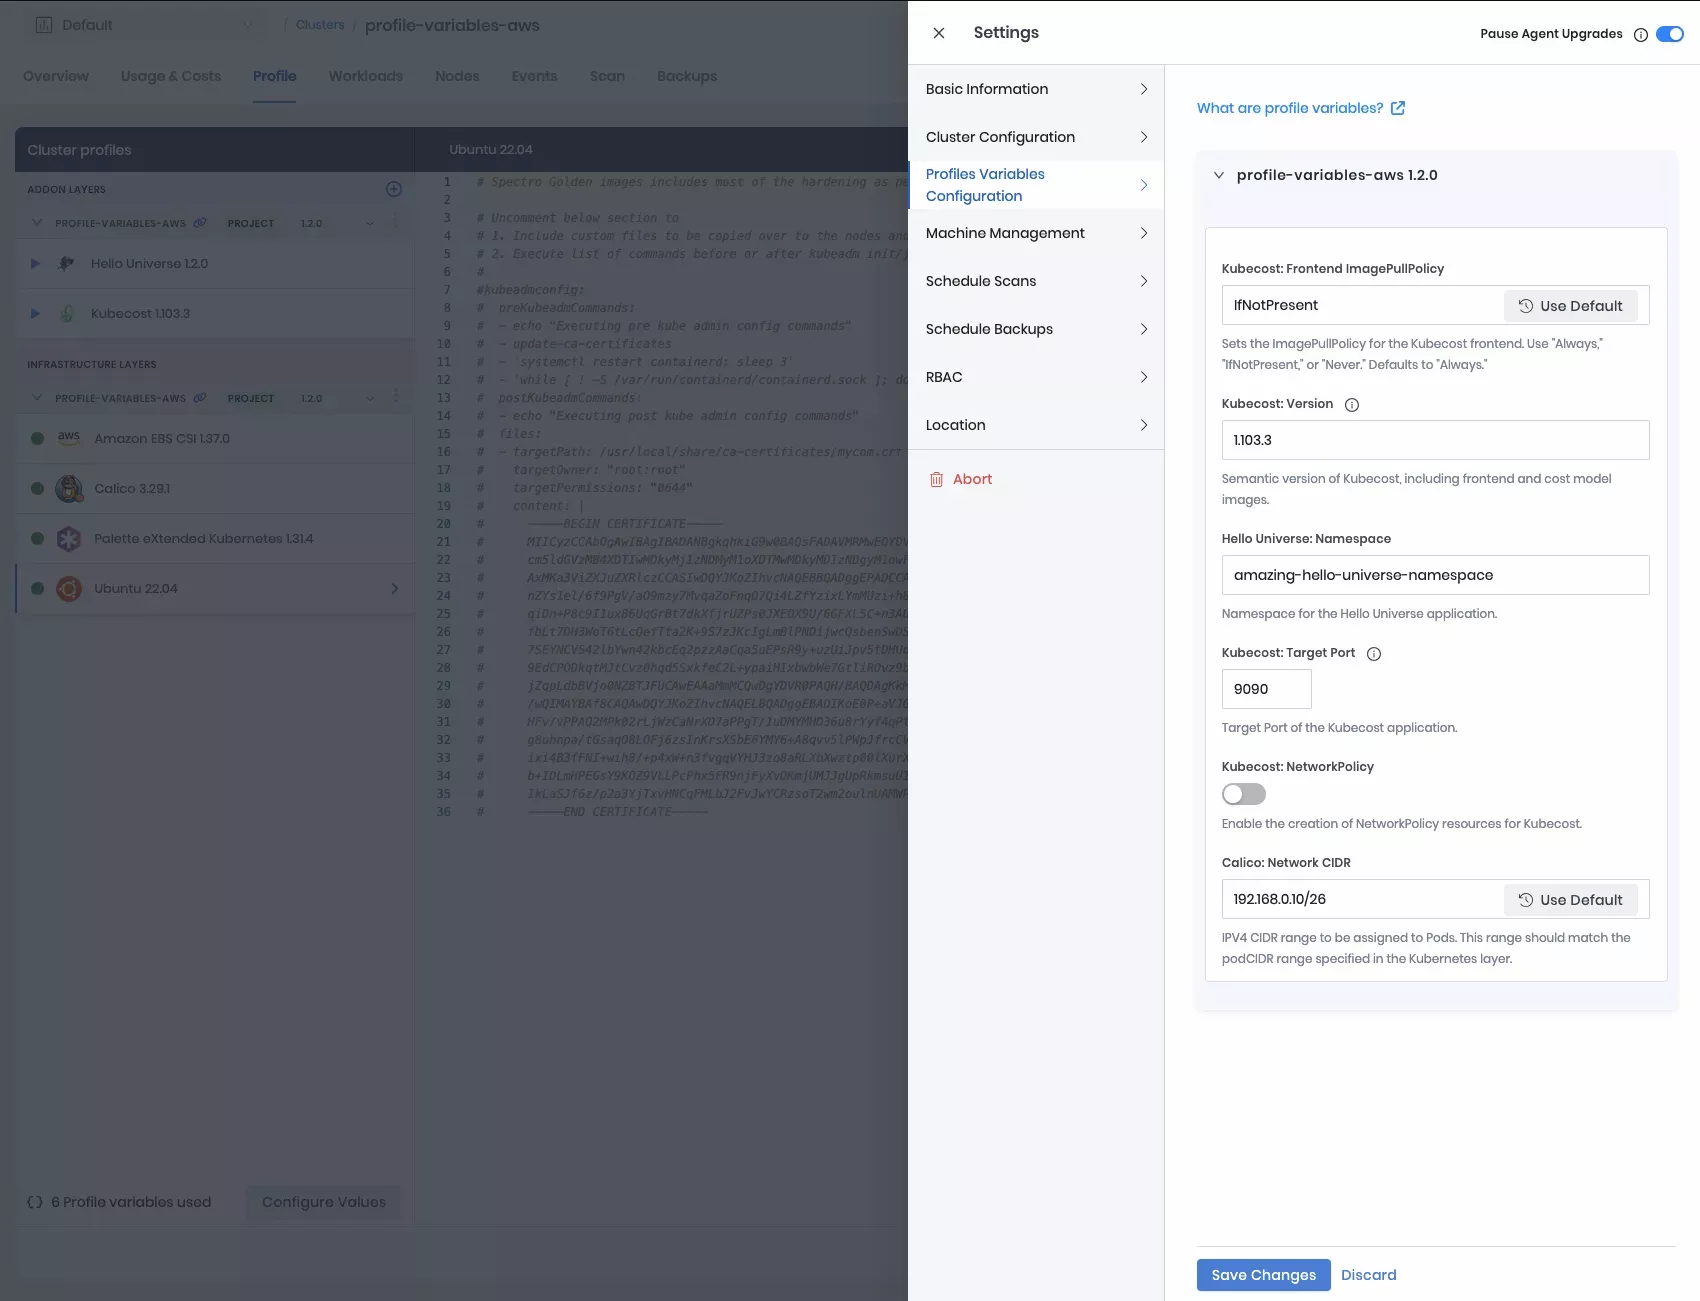Image resolution: width=1700 pixels, height=1301 pixels.
Task: Click the three-dot menu on addon profile row
Action: 396,222
